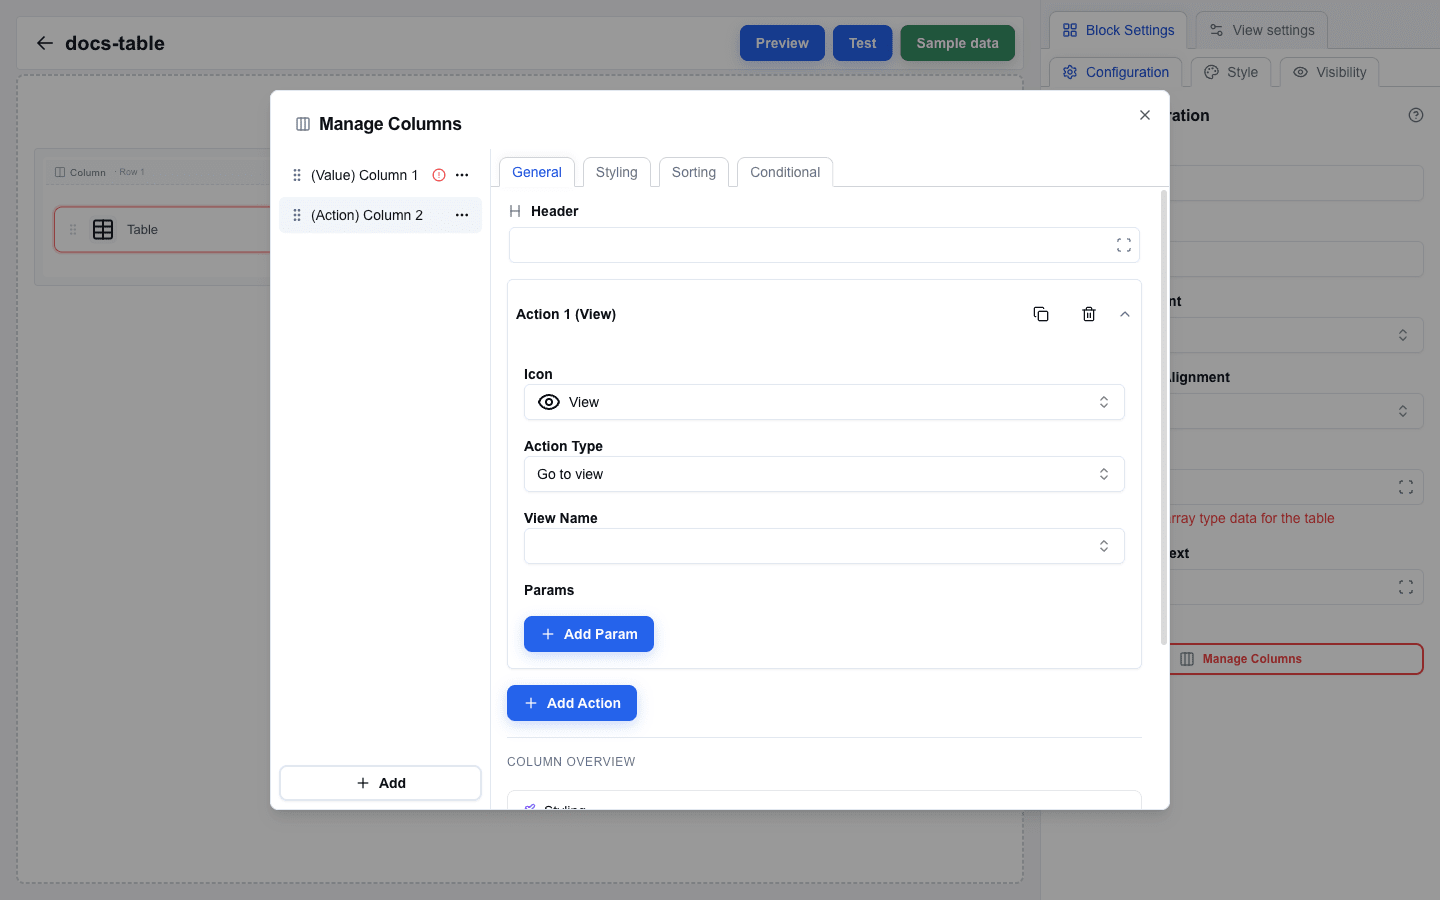
Task: Open the View settings tab
Action: 1262,30
